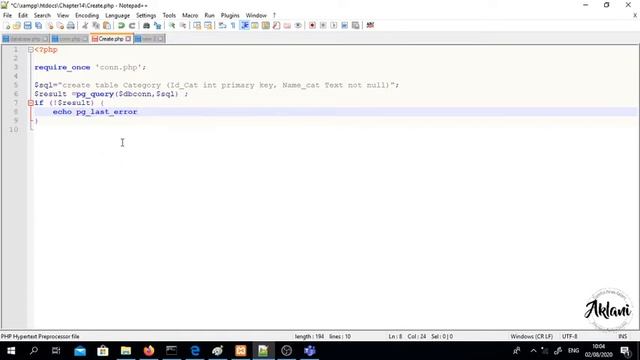The height and width of the screenshot is (360, 640).
Task: Switch to the last tab after Create.php
Action: [149, 39]
